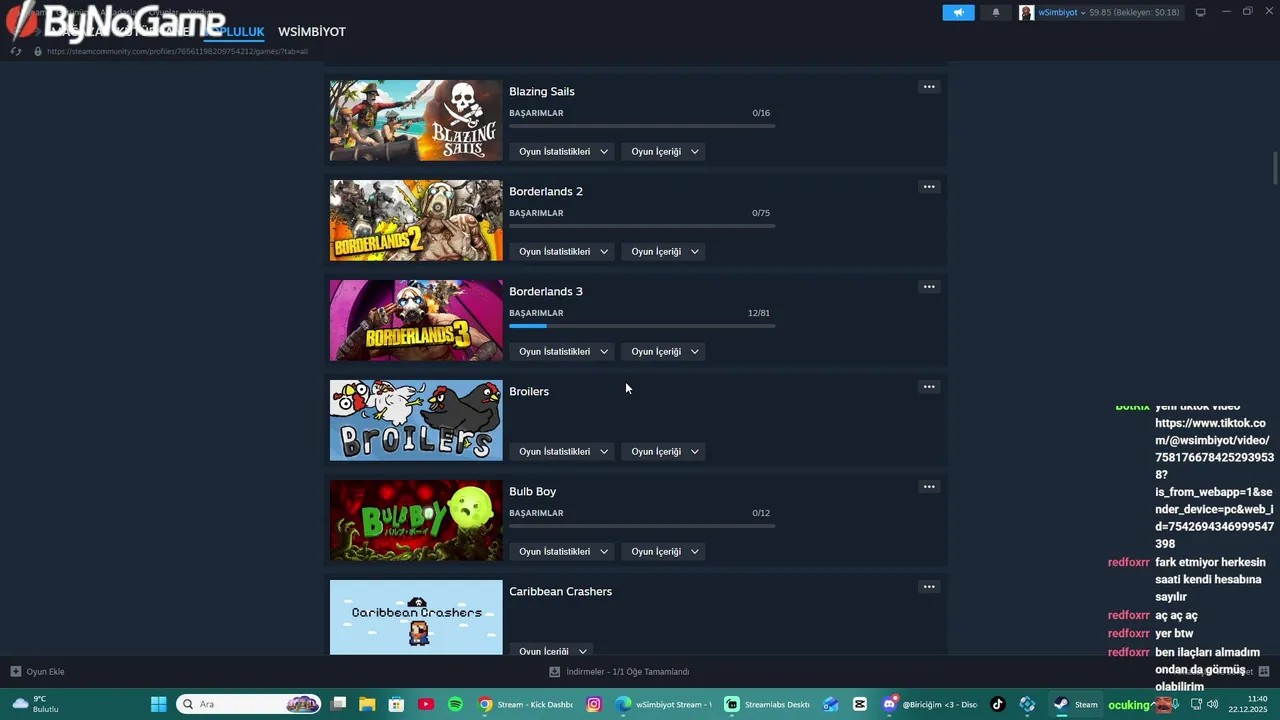This screenshot has height=720, width=1280.
Task: Expand Oyun İçeriği for Borderlands 2
Action: (x=664, y=252)
